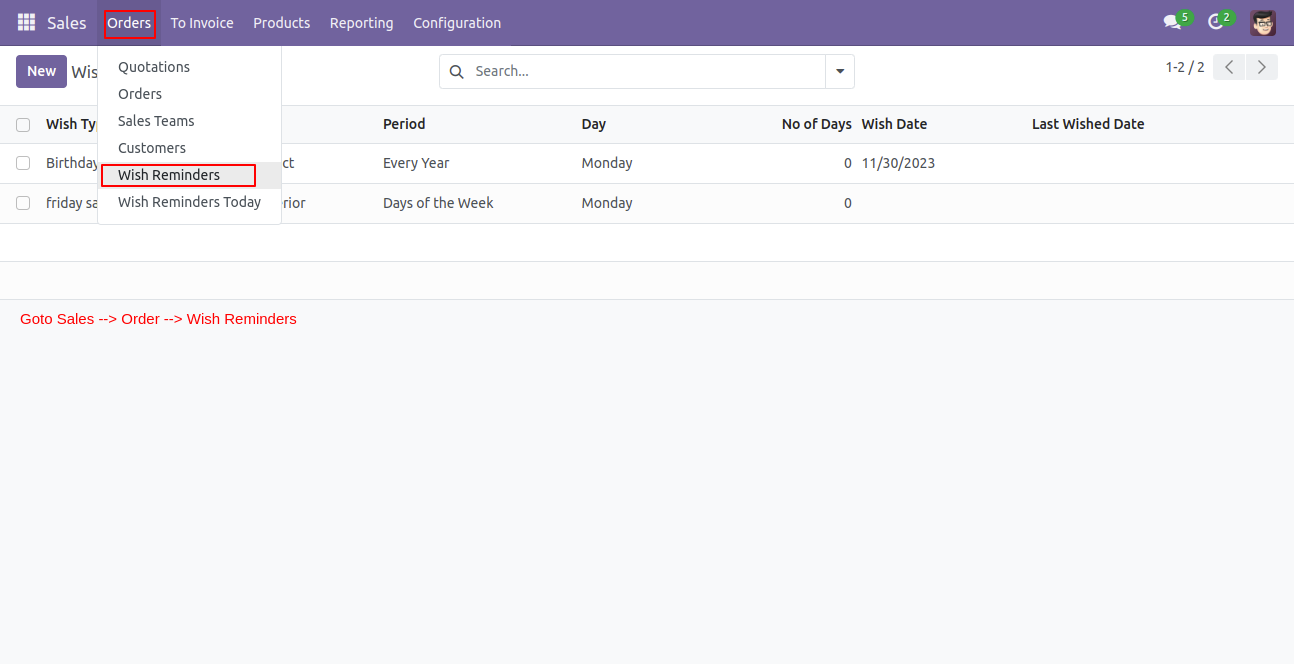
Task: Click the search magnifier icon
Action: tap(457, 71)
